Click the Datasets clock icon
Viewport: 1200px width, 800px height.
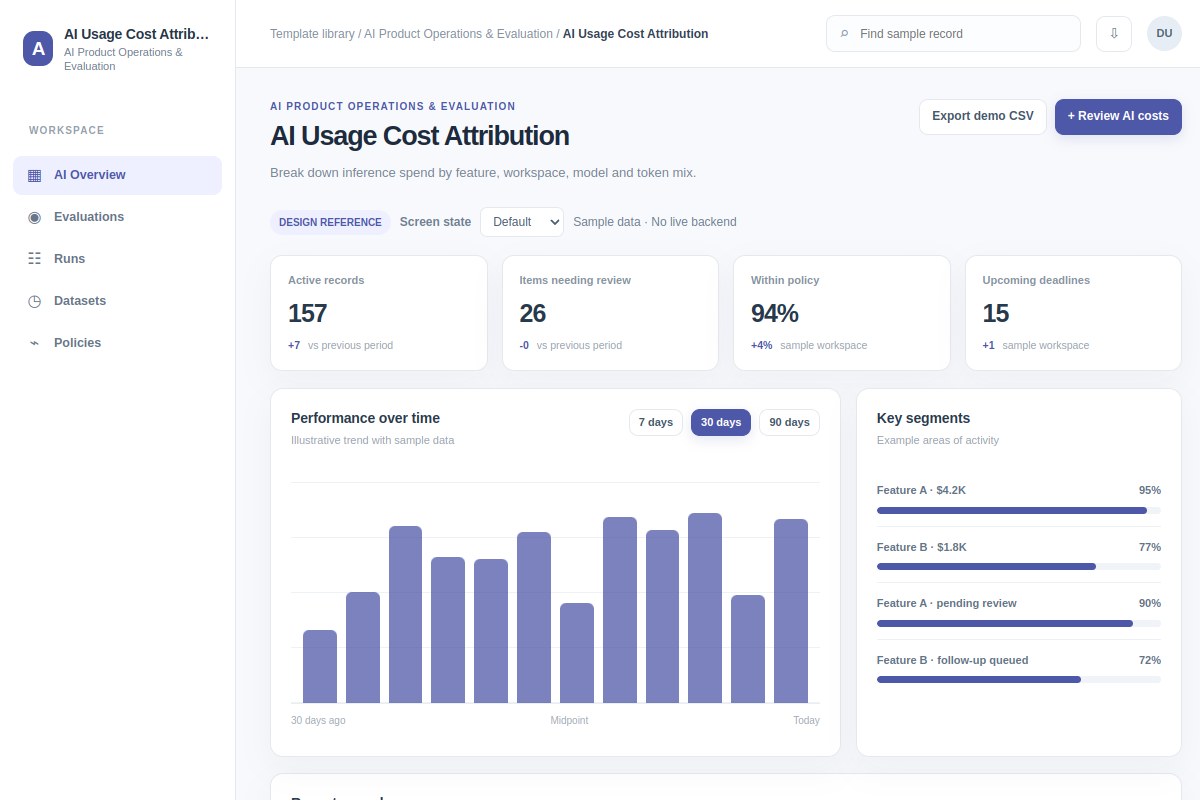34,301
